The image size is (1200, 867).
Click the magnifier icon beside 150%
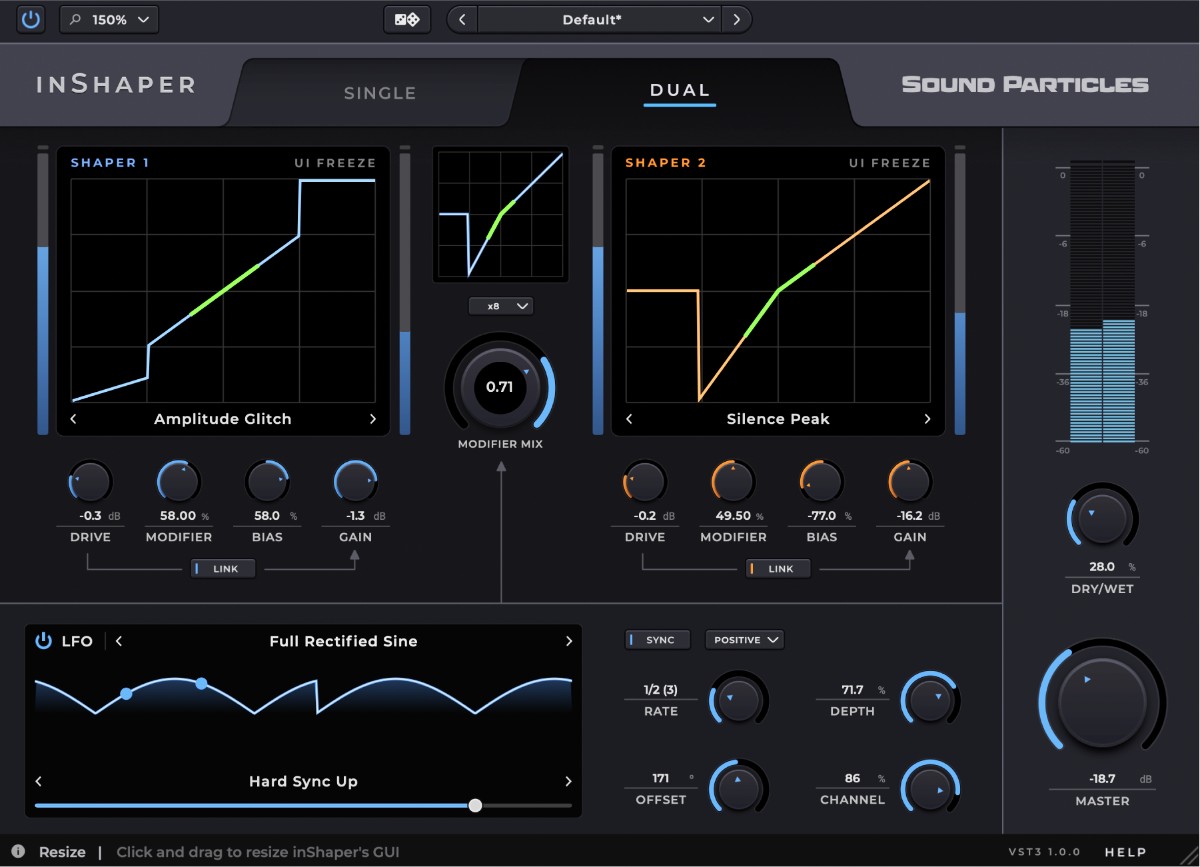click(74, 18)
